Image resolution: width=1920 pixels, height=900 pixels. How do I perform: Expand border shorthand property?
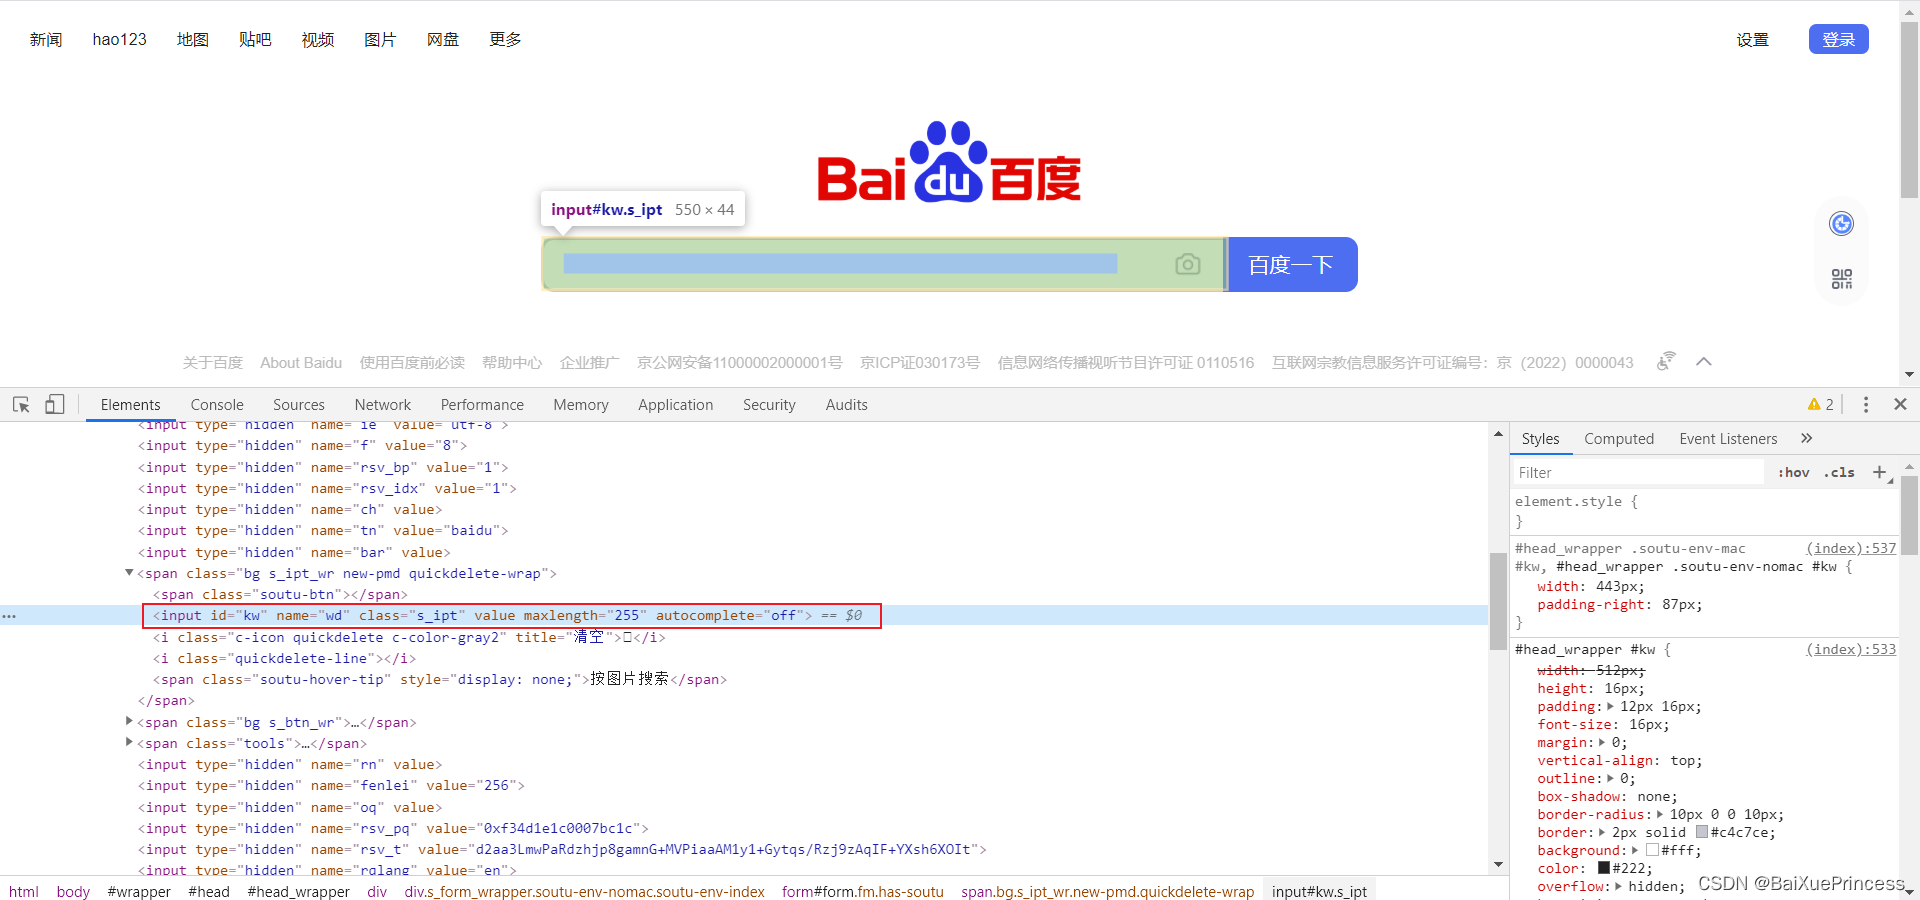point(1602,832)
